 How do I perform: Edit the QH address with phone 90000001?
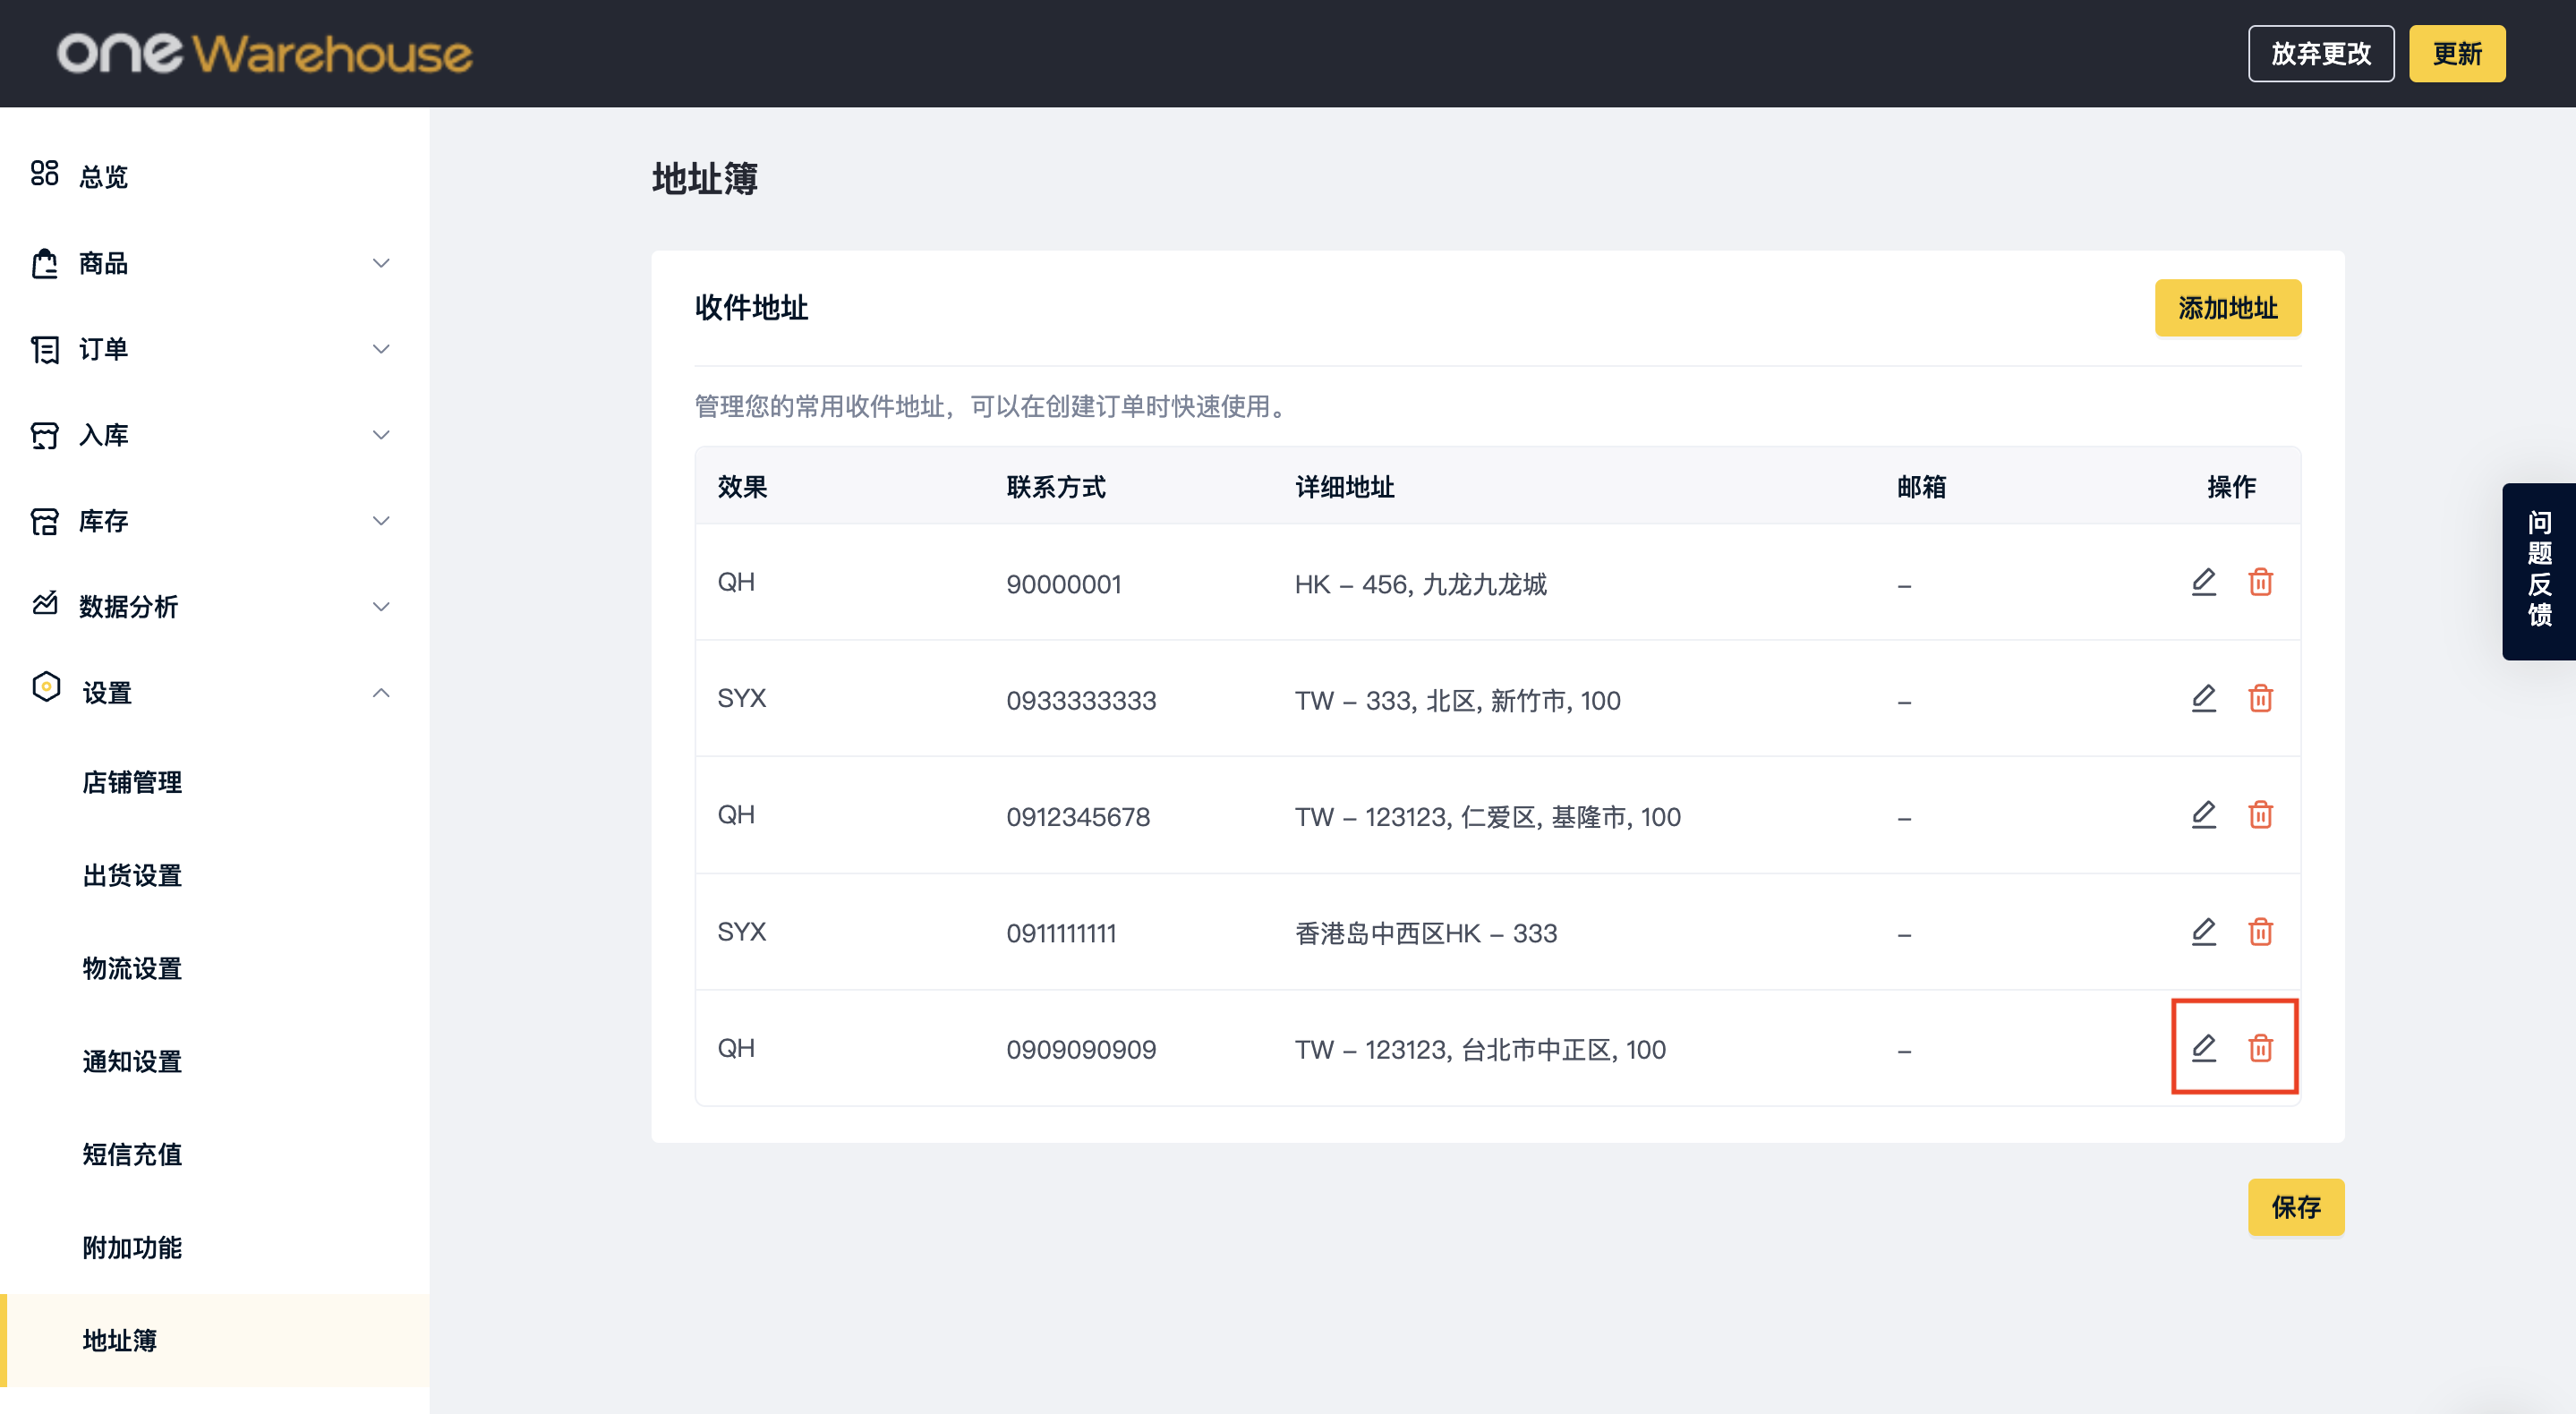pyautogui.click(x=2204, y=582)
